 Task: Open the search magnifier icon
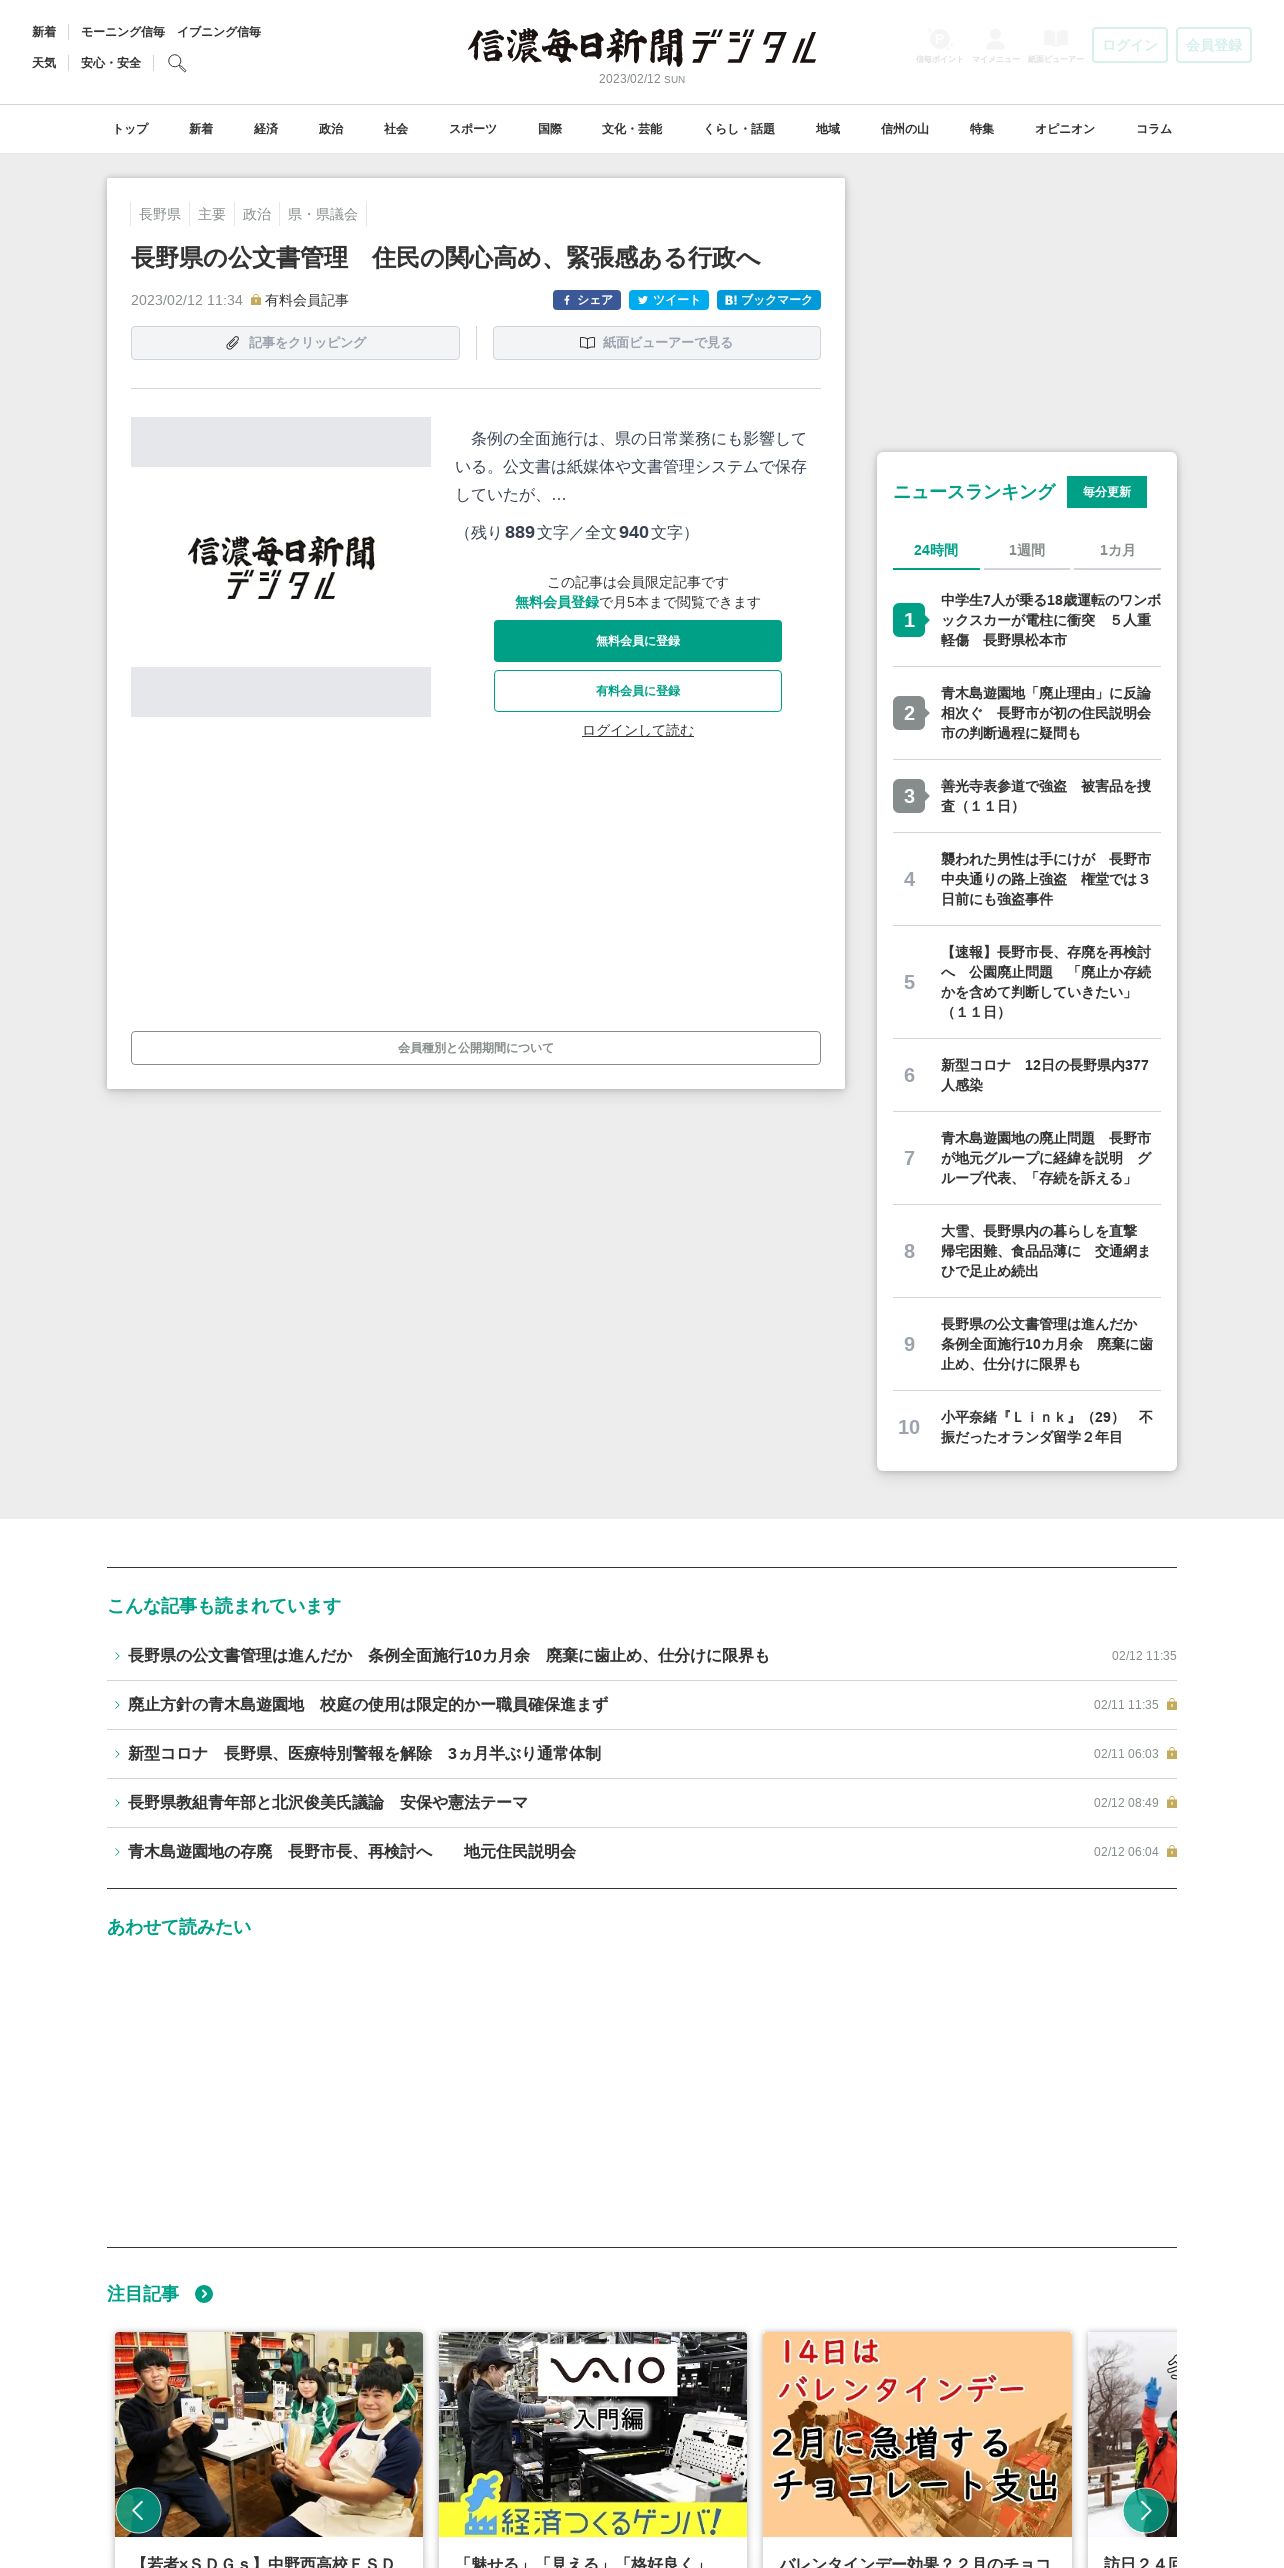[177, 63]
